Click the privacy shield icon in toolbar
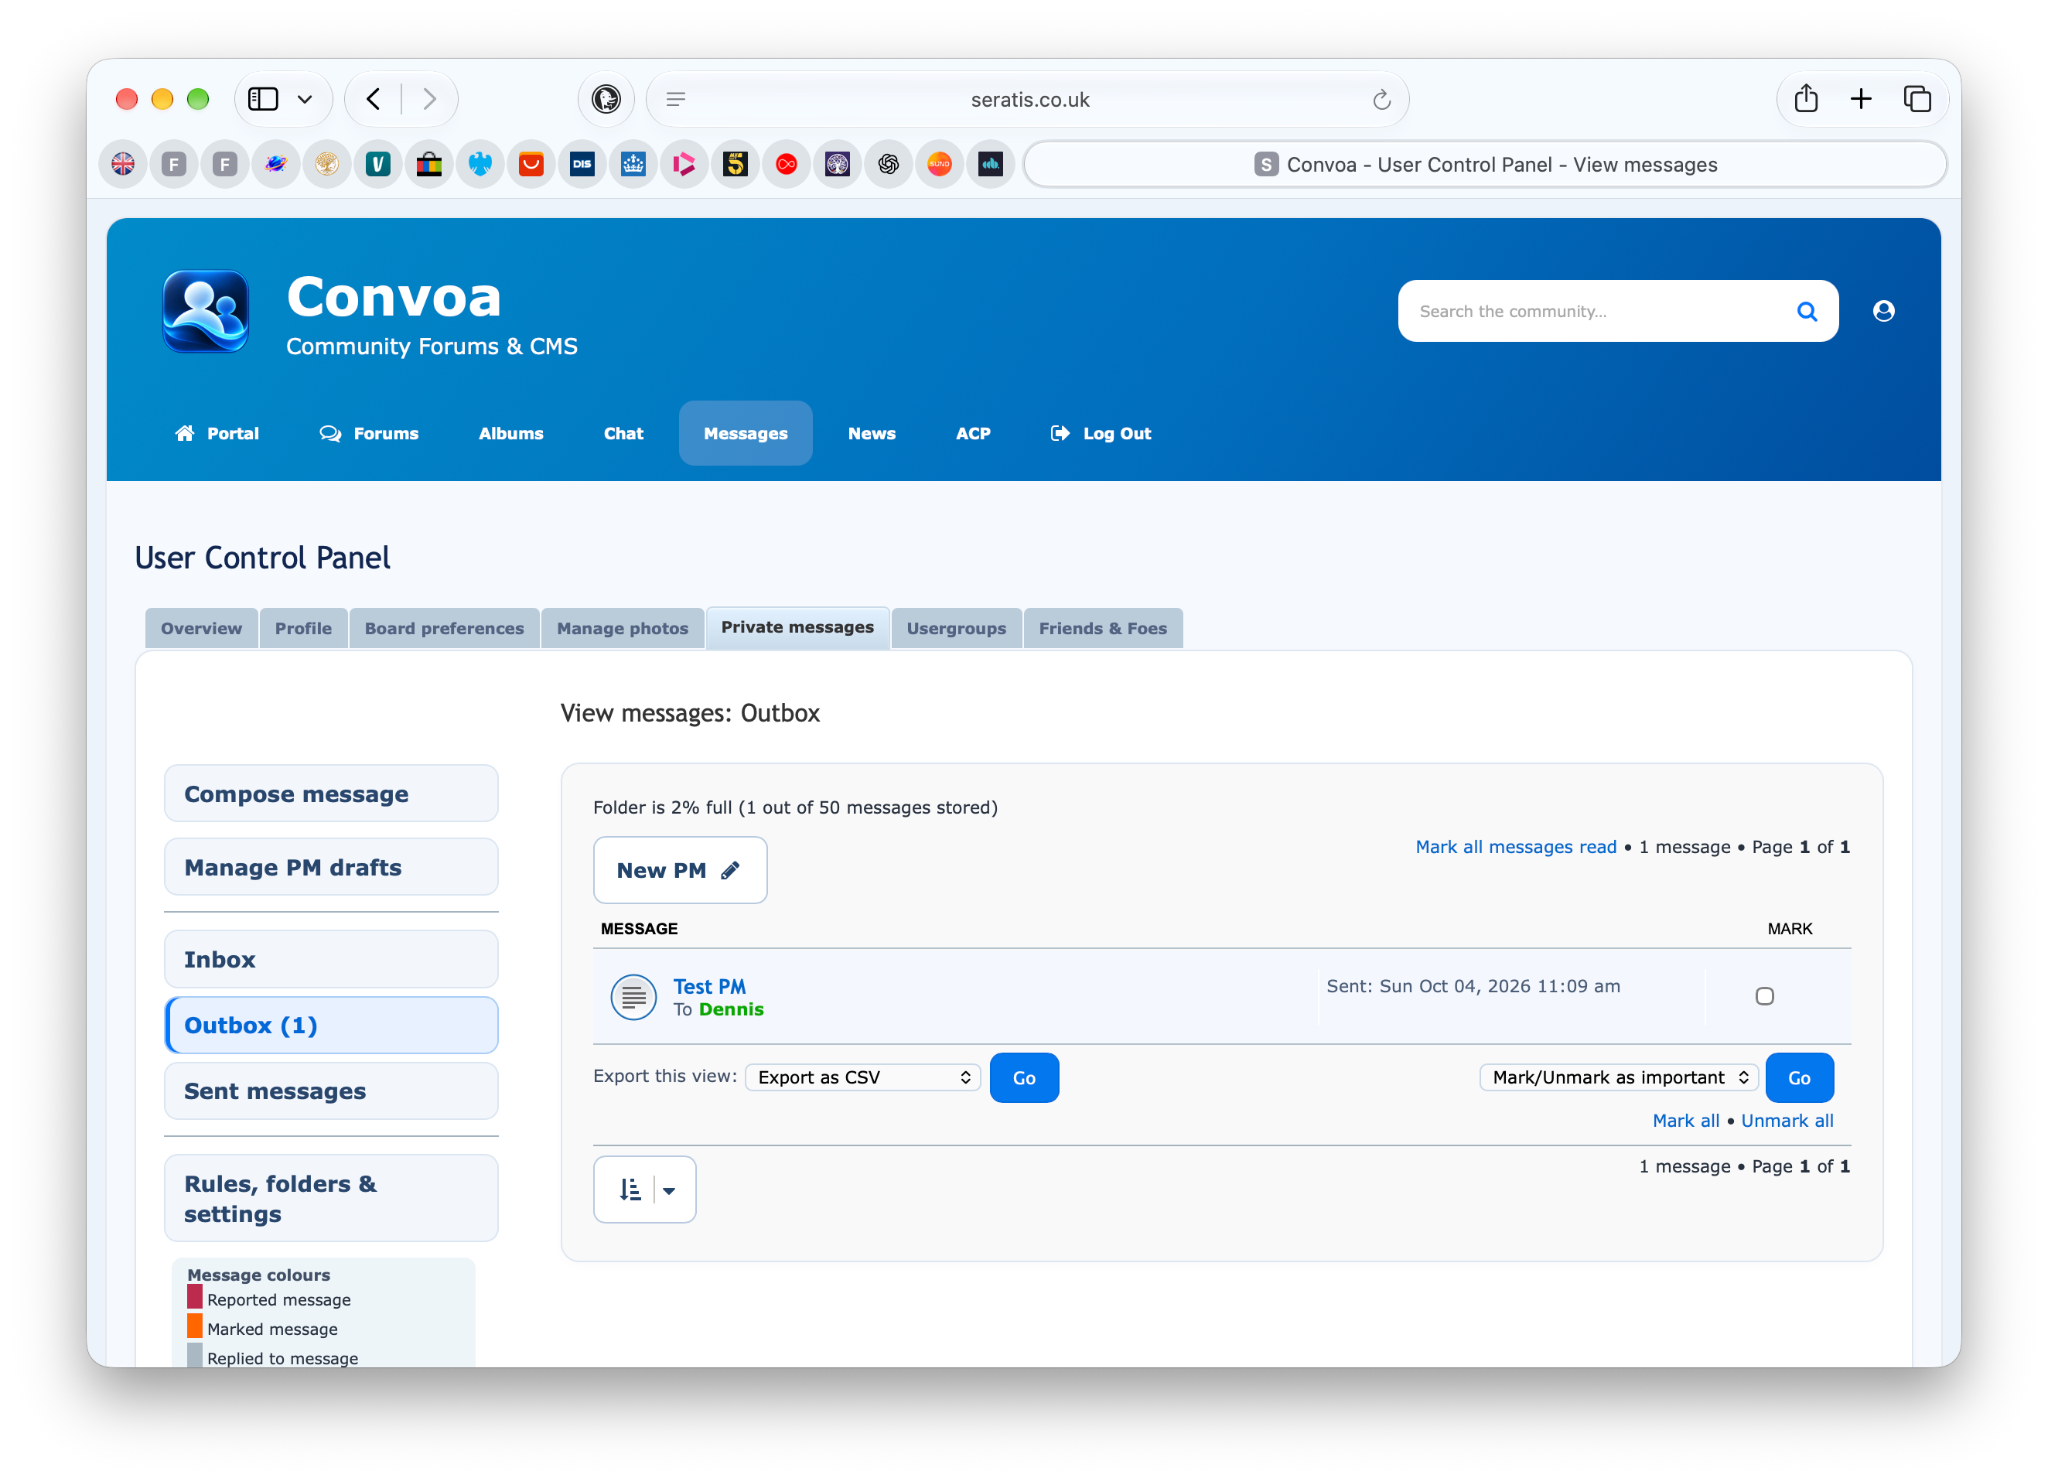2048x1481 pixels. click(606, 99)
